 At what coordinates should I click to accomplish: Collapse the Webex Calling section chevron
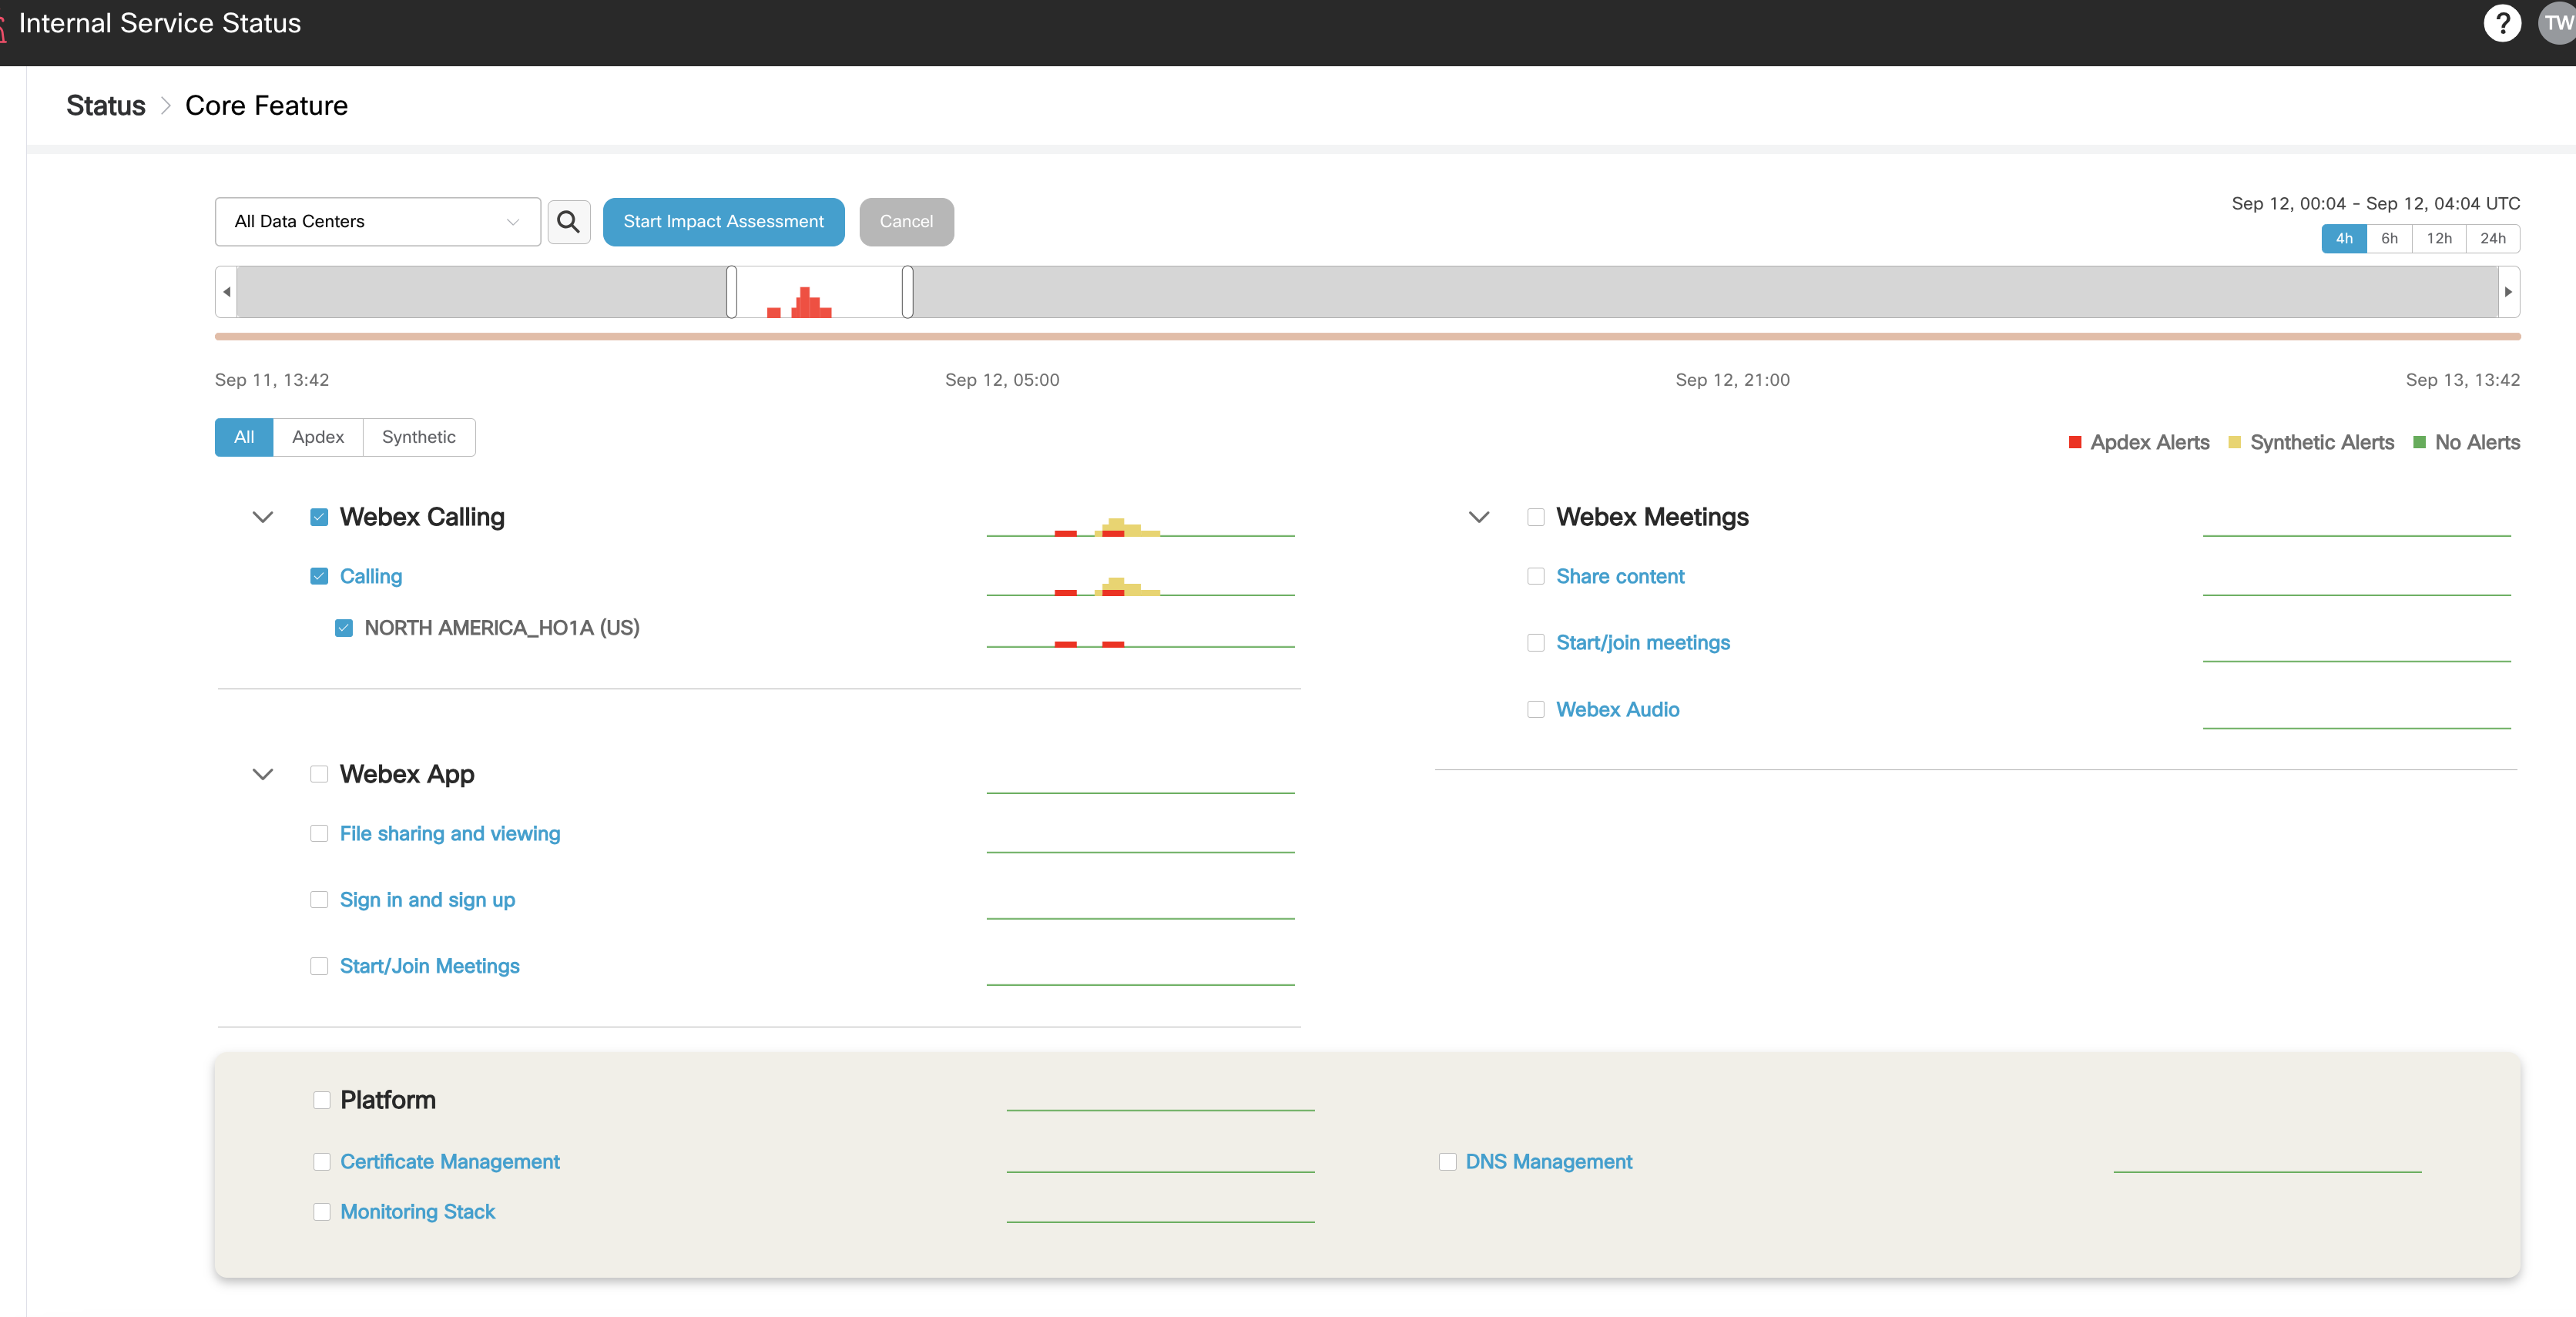pos(262,517)
